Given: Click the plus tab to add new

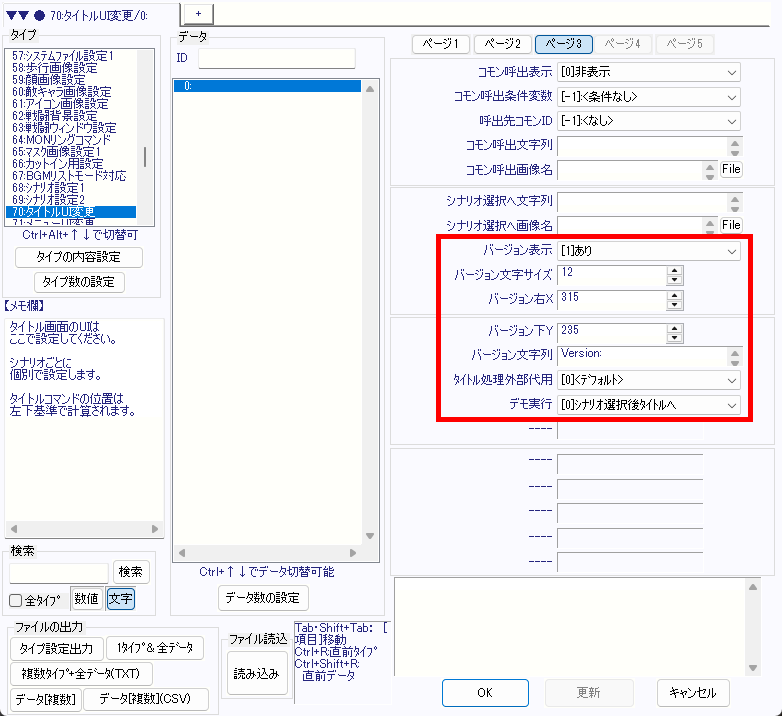Looking at the screenshot, I should 197,11.
